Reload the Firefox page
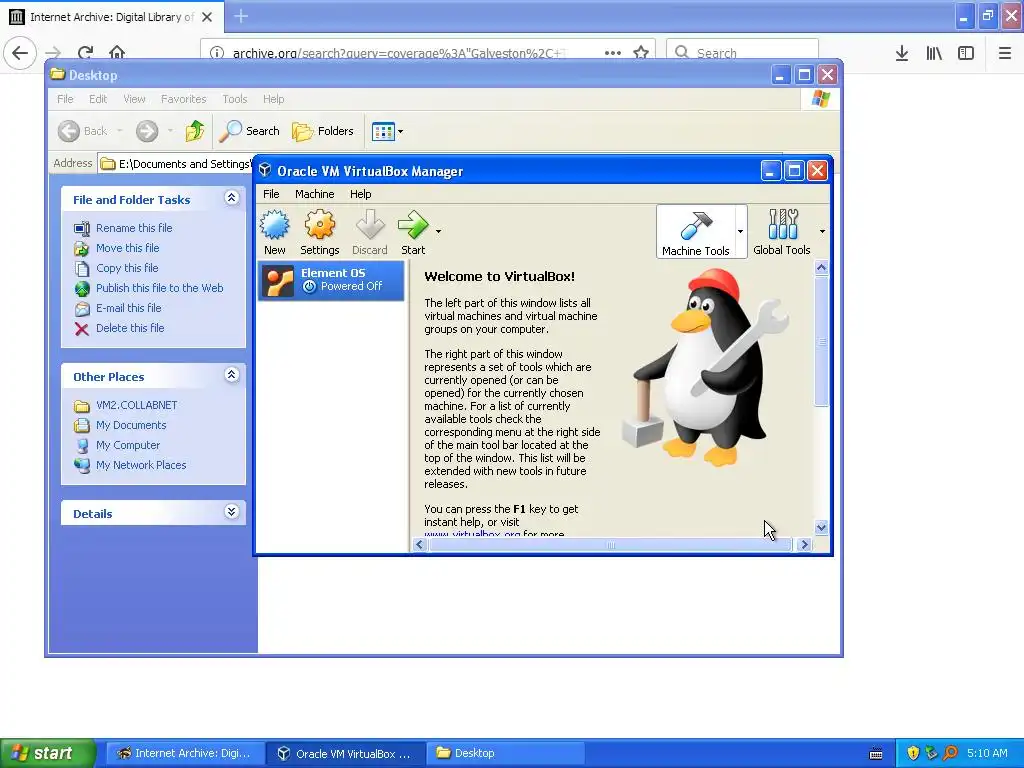The height and width of the screenshot is (768, 1024). pos(85,53)
